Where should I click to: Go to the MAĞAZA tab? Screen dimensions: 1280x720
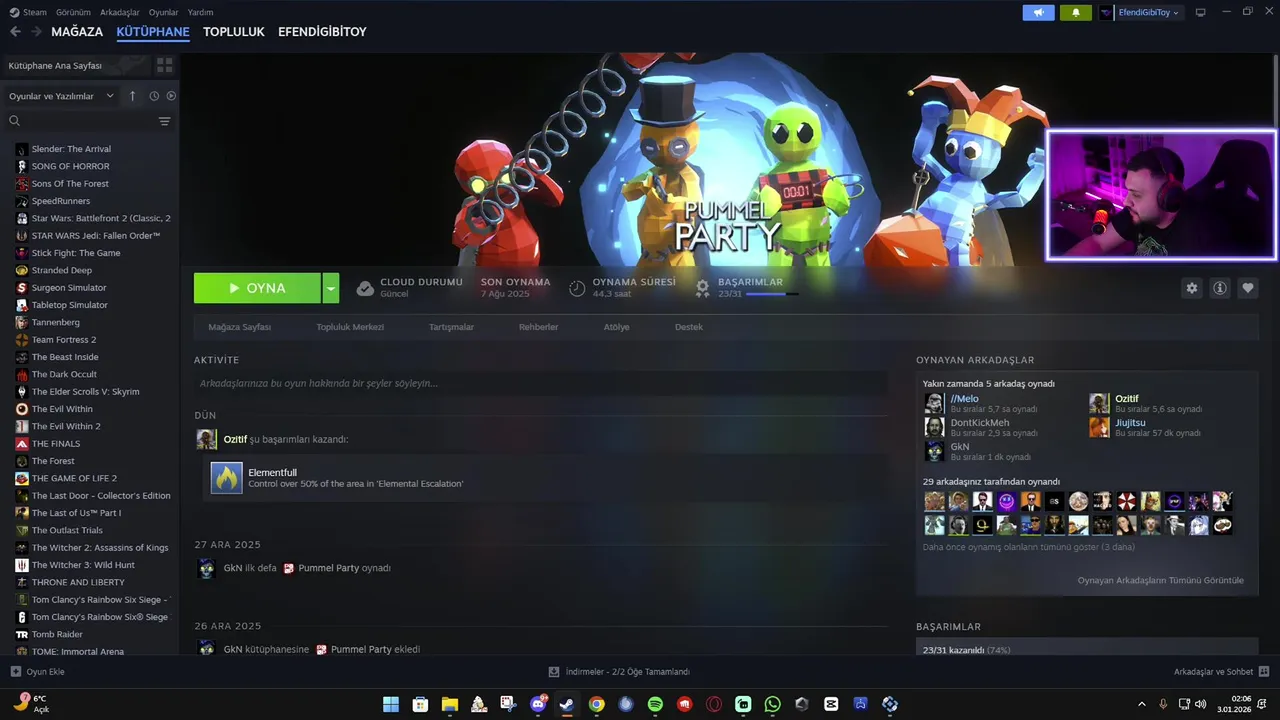[77, 32]
